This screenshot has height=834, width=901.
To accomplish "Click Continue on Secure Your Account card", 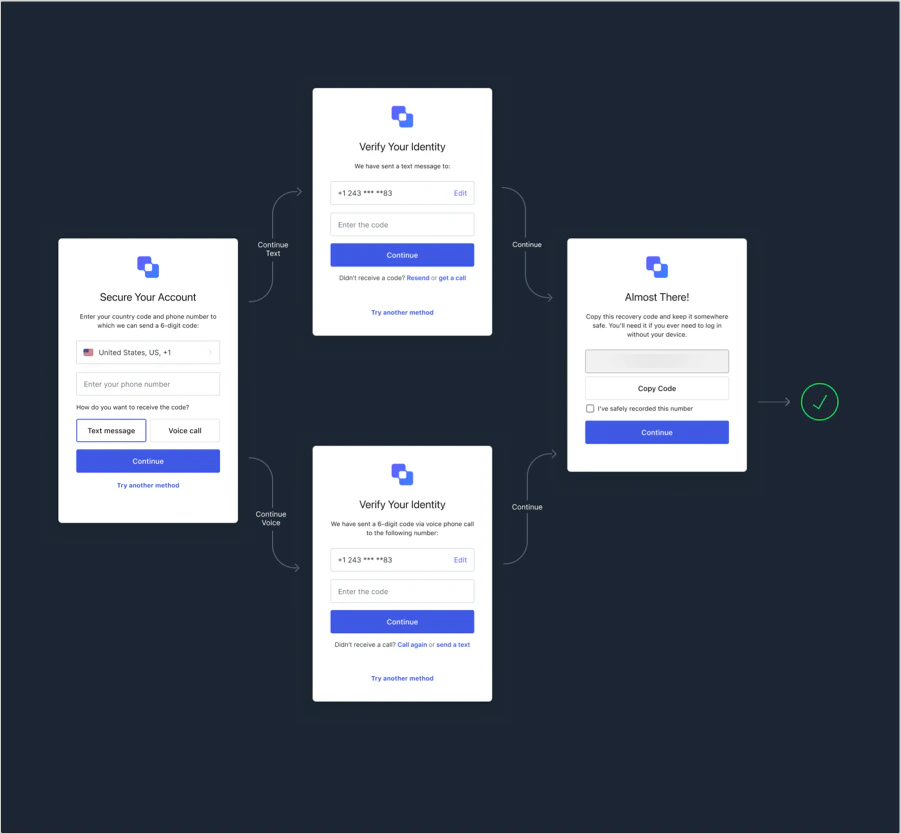I will pos(148,461).
